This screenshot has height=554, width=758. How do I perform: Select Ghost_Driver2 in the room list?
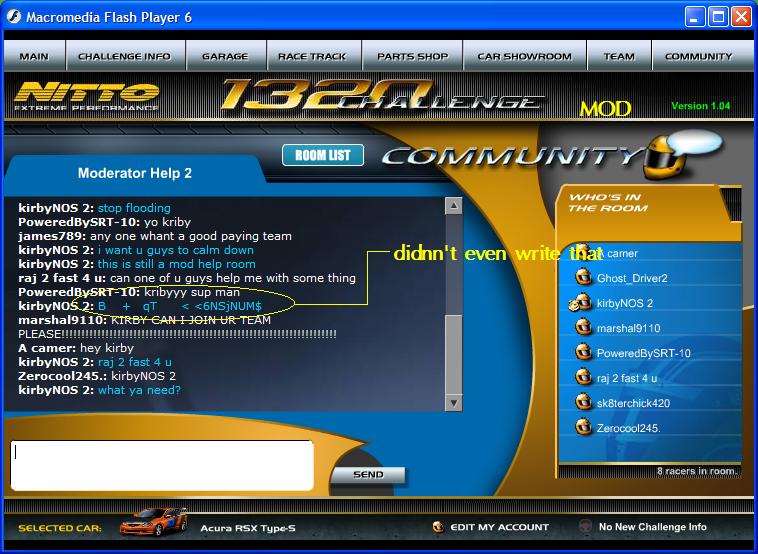632,278
